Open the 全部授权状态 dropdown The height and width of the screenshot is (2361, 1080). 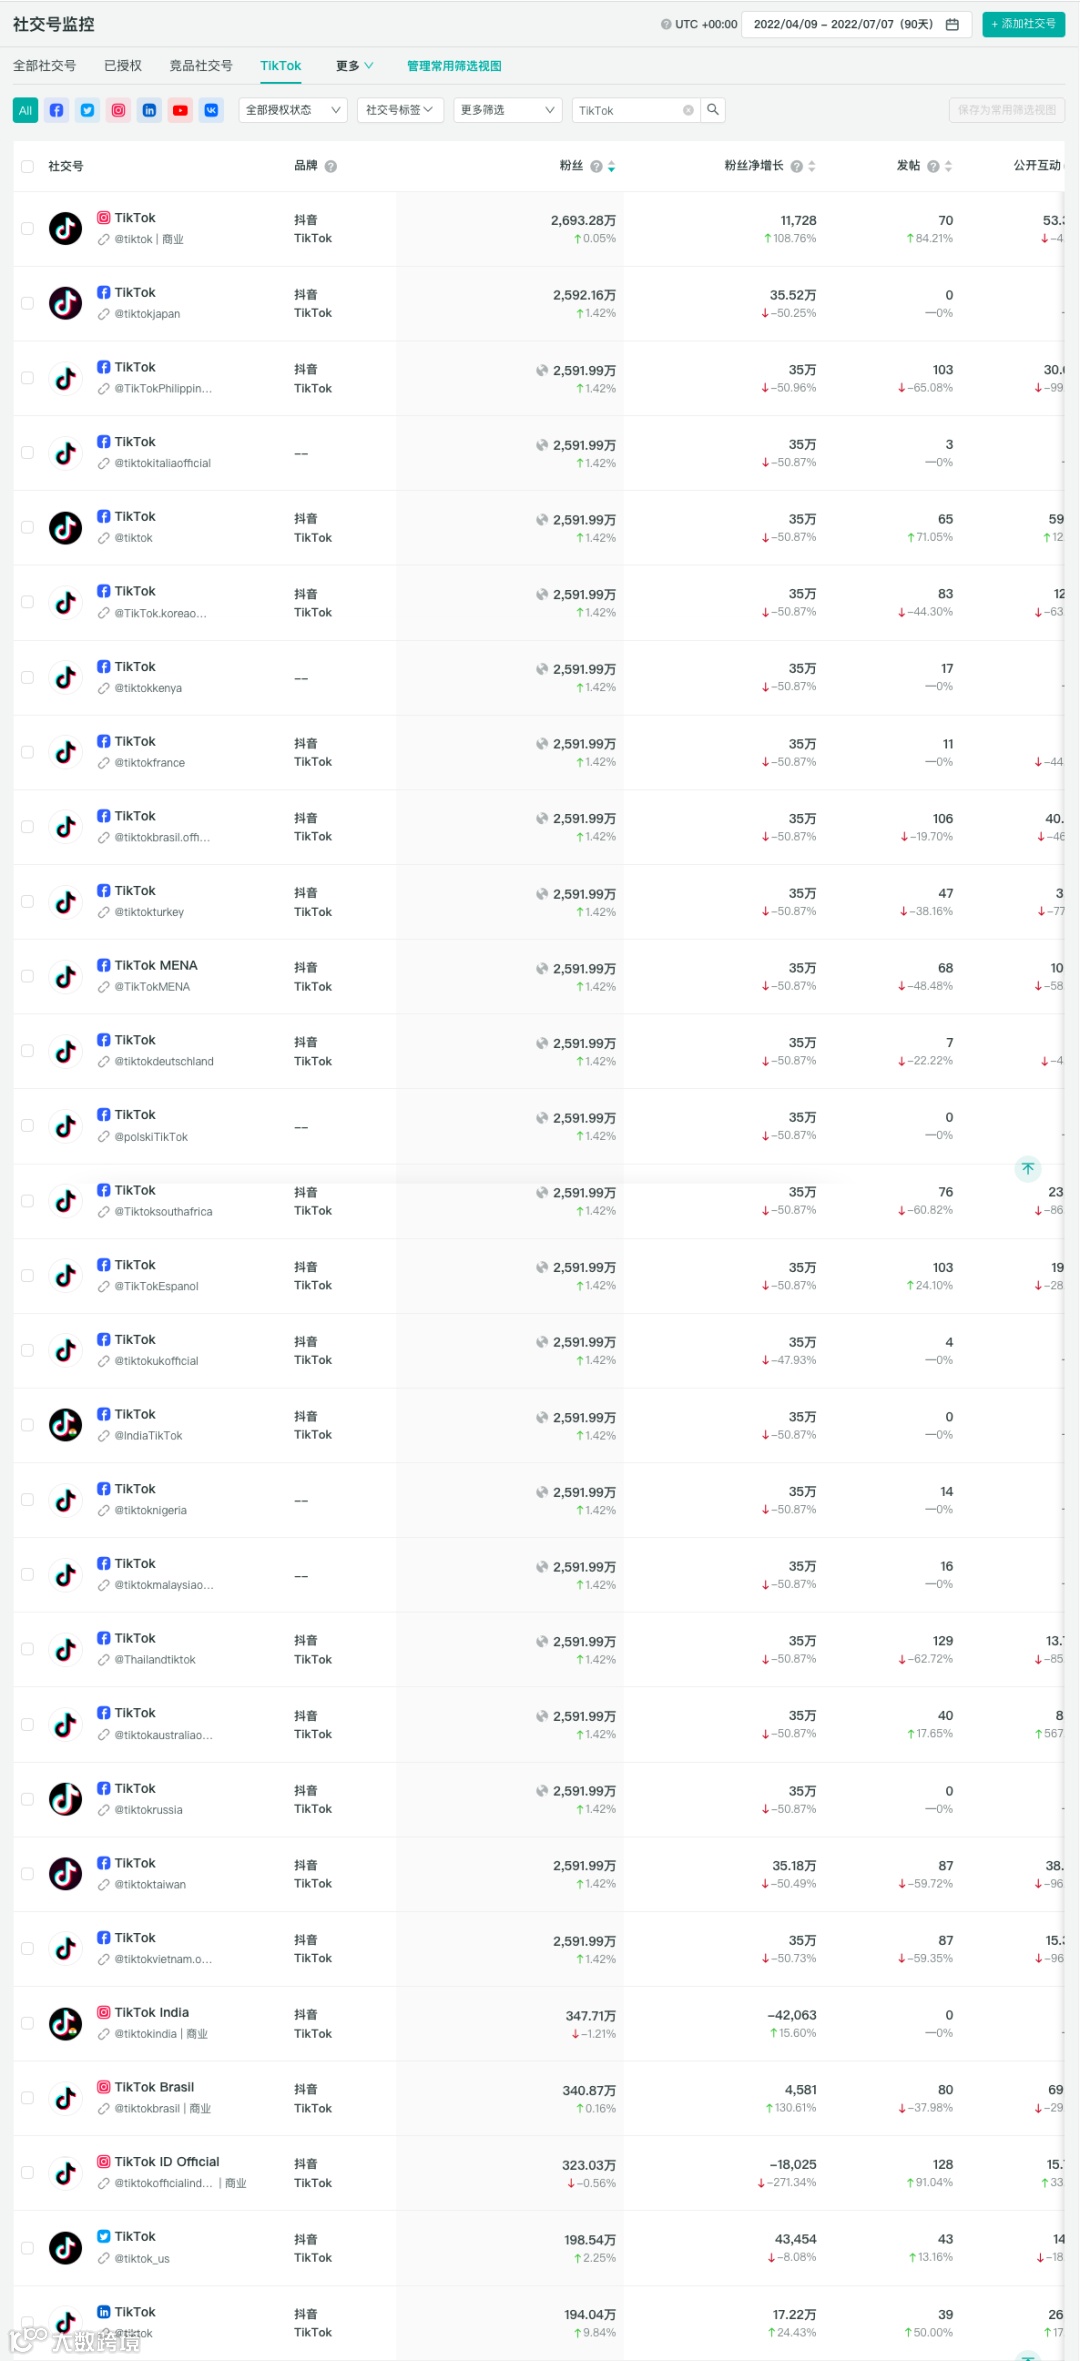pyautogui.click(x=293, y=110)
